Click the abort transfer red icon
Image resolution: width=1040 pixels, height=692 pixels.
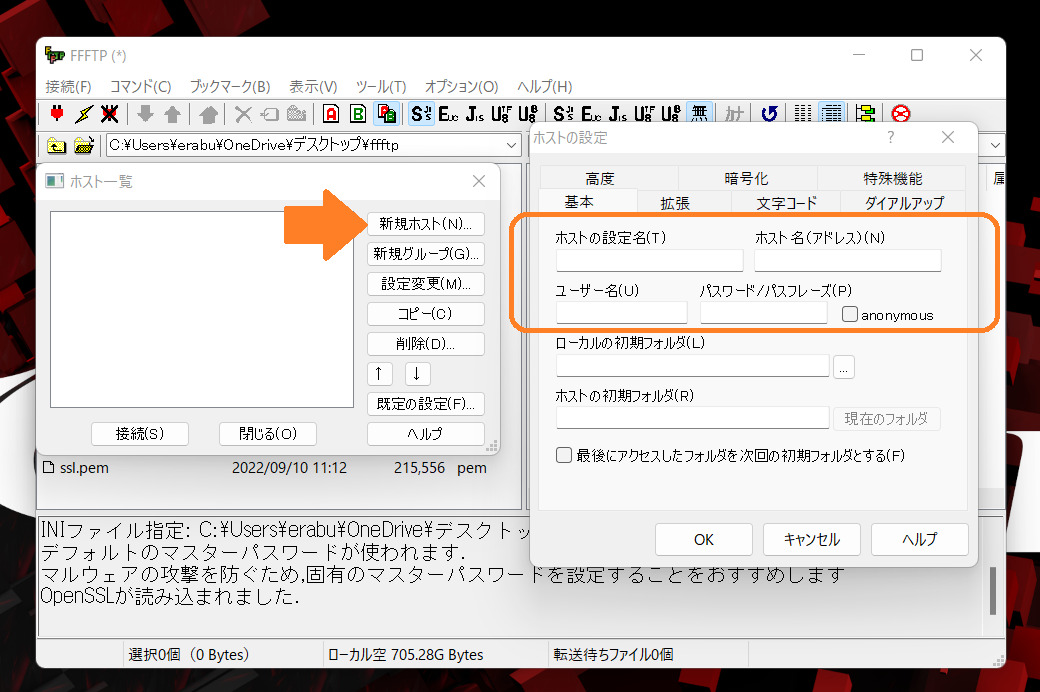pyautogui.click(x=901, y=113)
